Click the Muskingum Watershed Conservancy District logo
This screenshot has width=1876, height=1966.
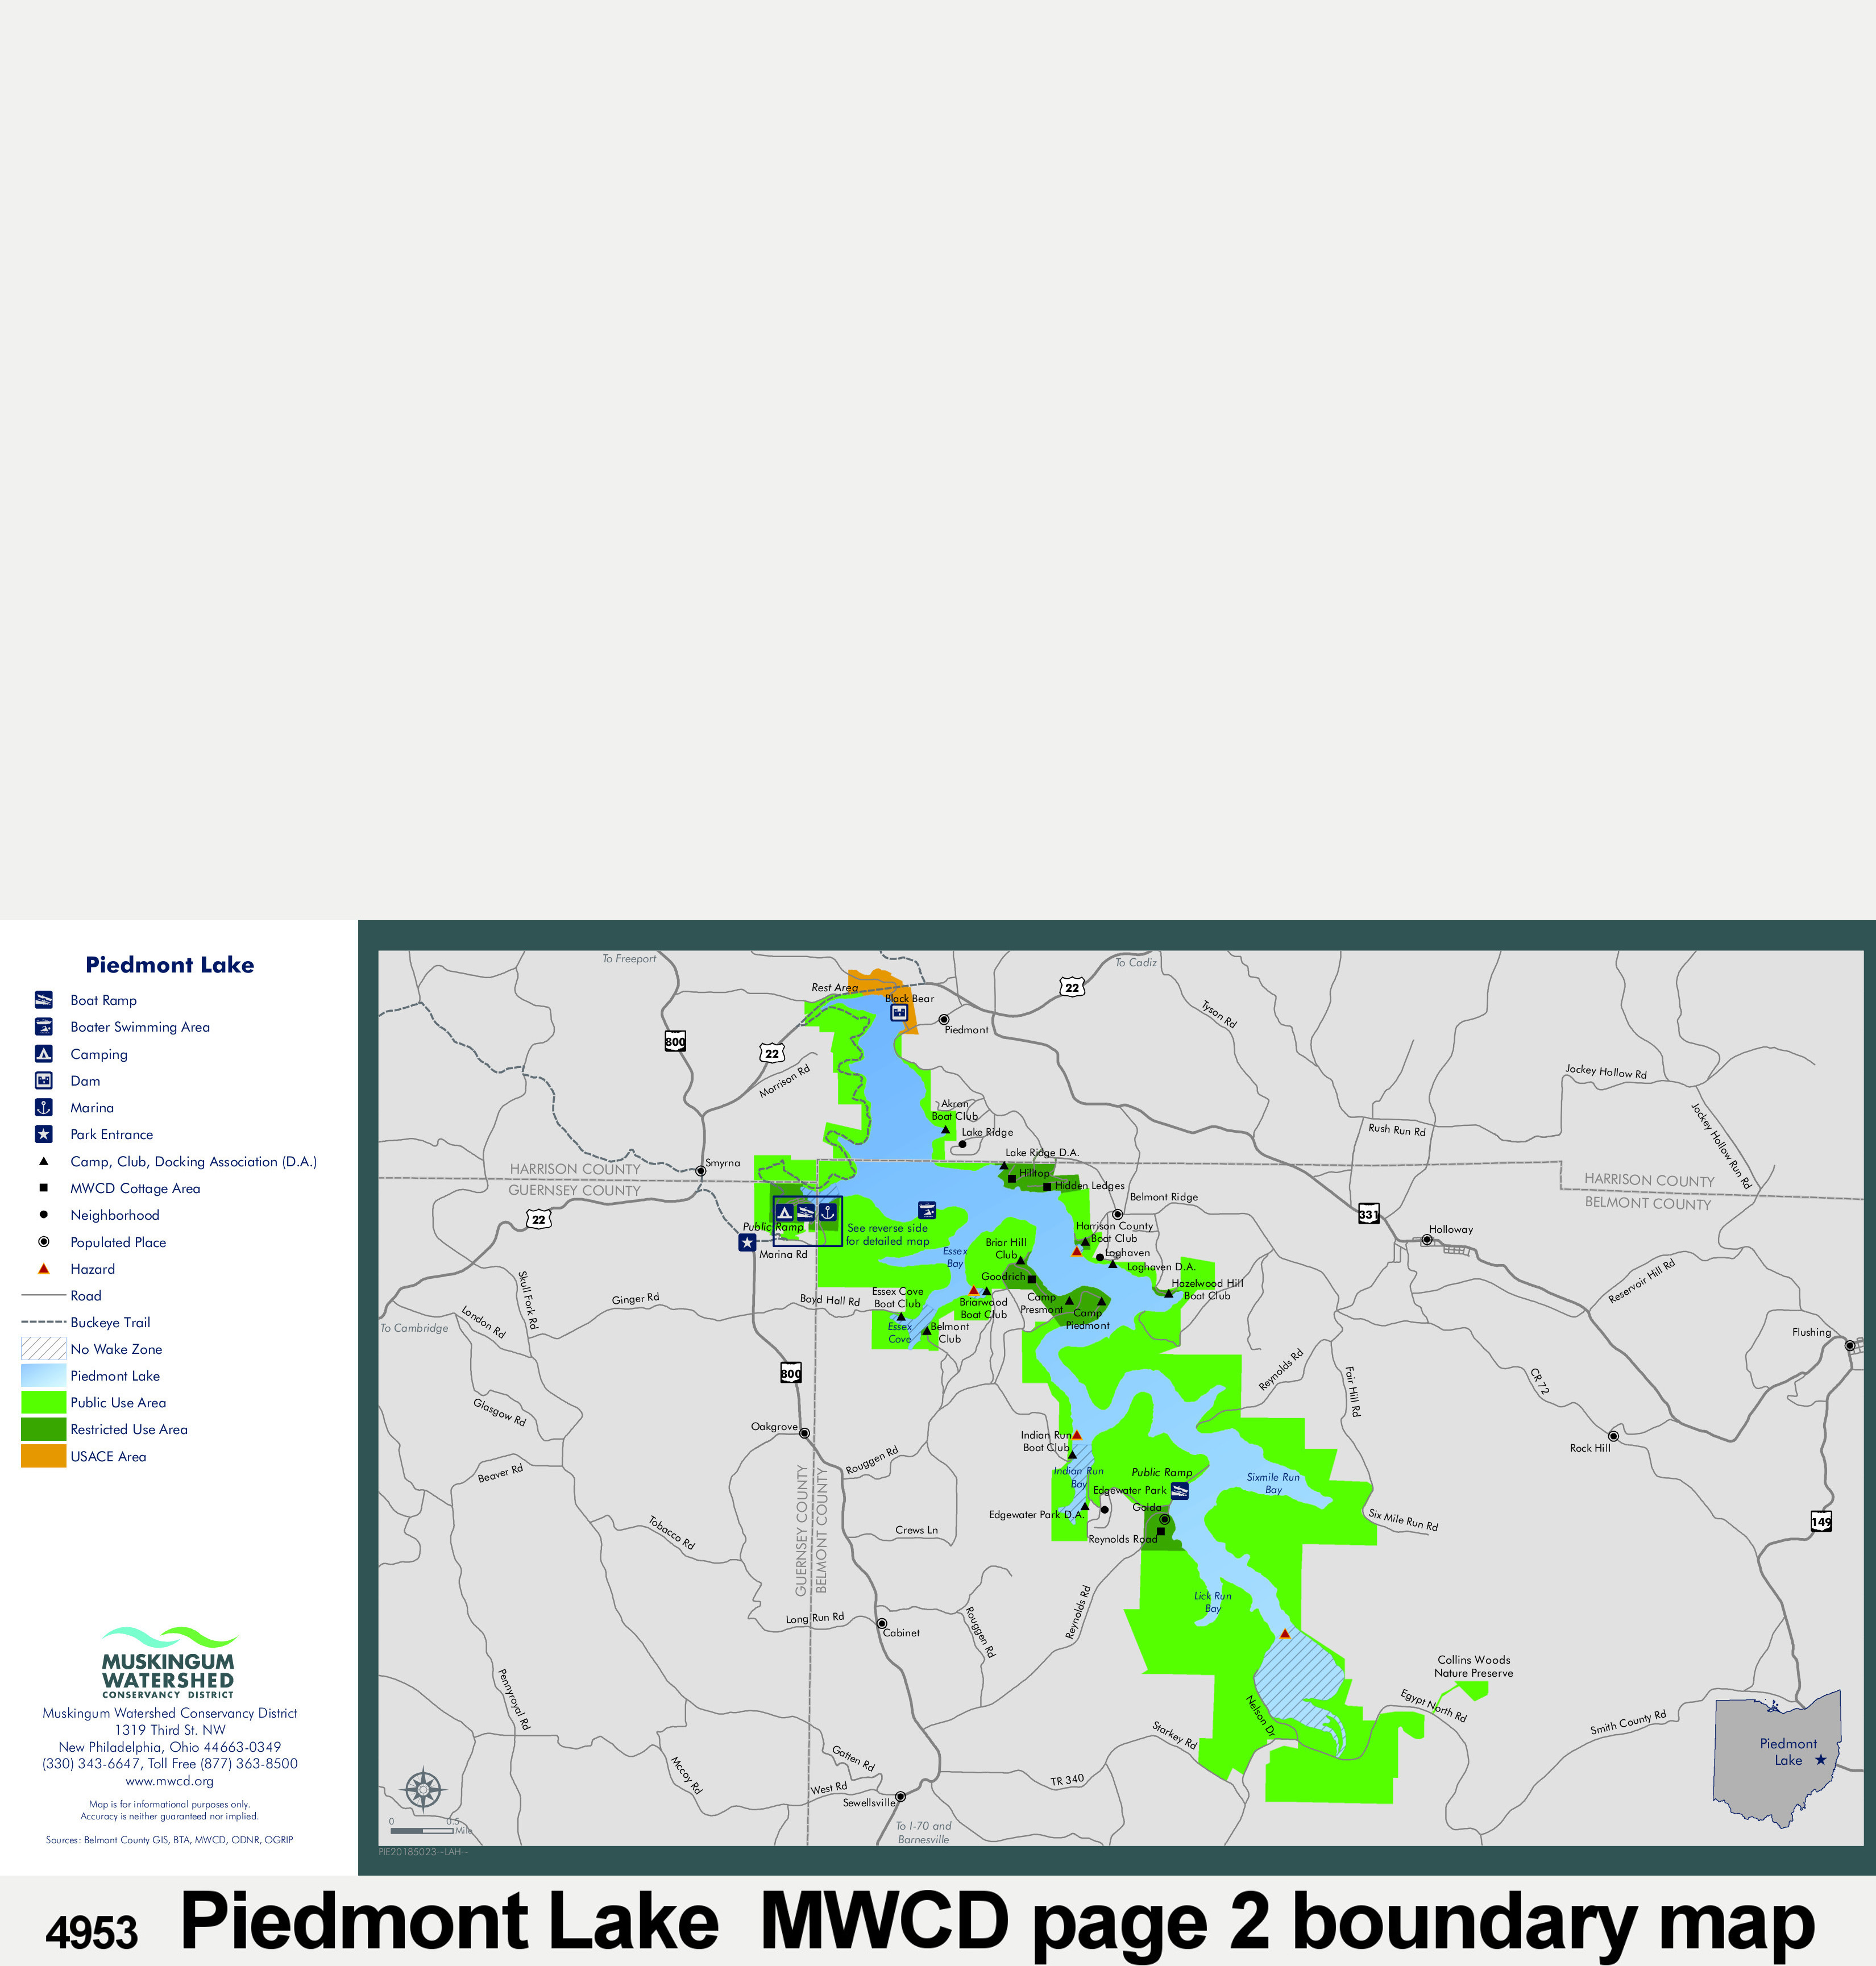pyautogui.click(x=169, y=1663)
